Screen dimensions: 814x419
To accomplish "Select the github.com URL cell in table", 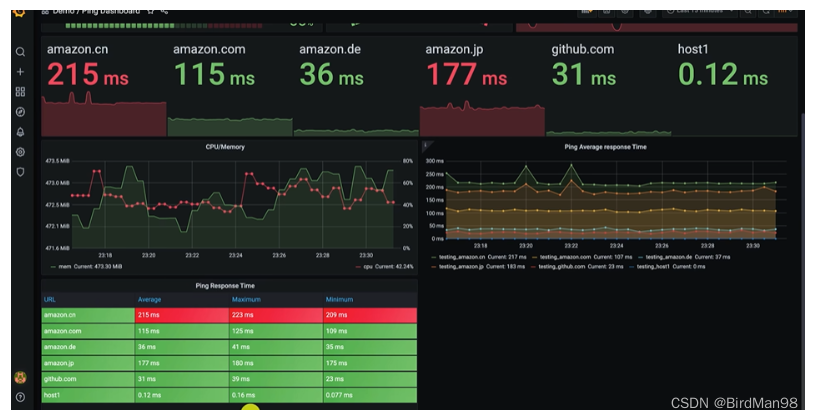I will pos(88,379).
